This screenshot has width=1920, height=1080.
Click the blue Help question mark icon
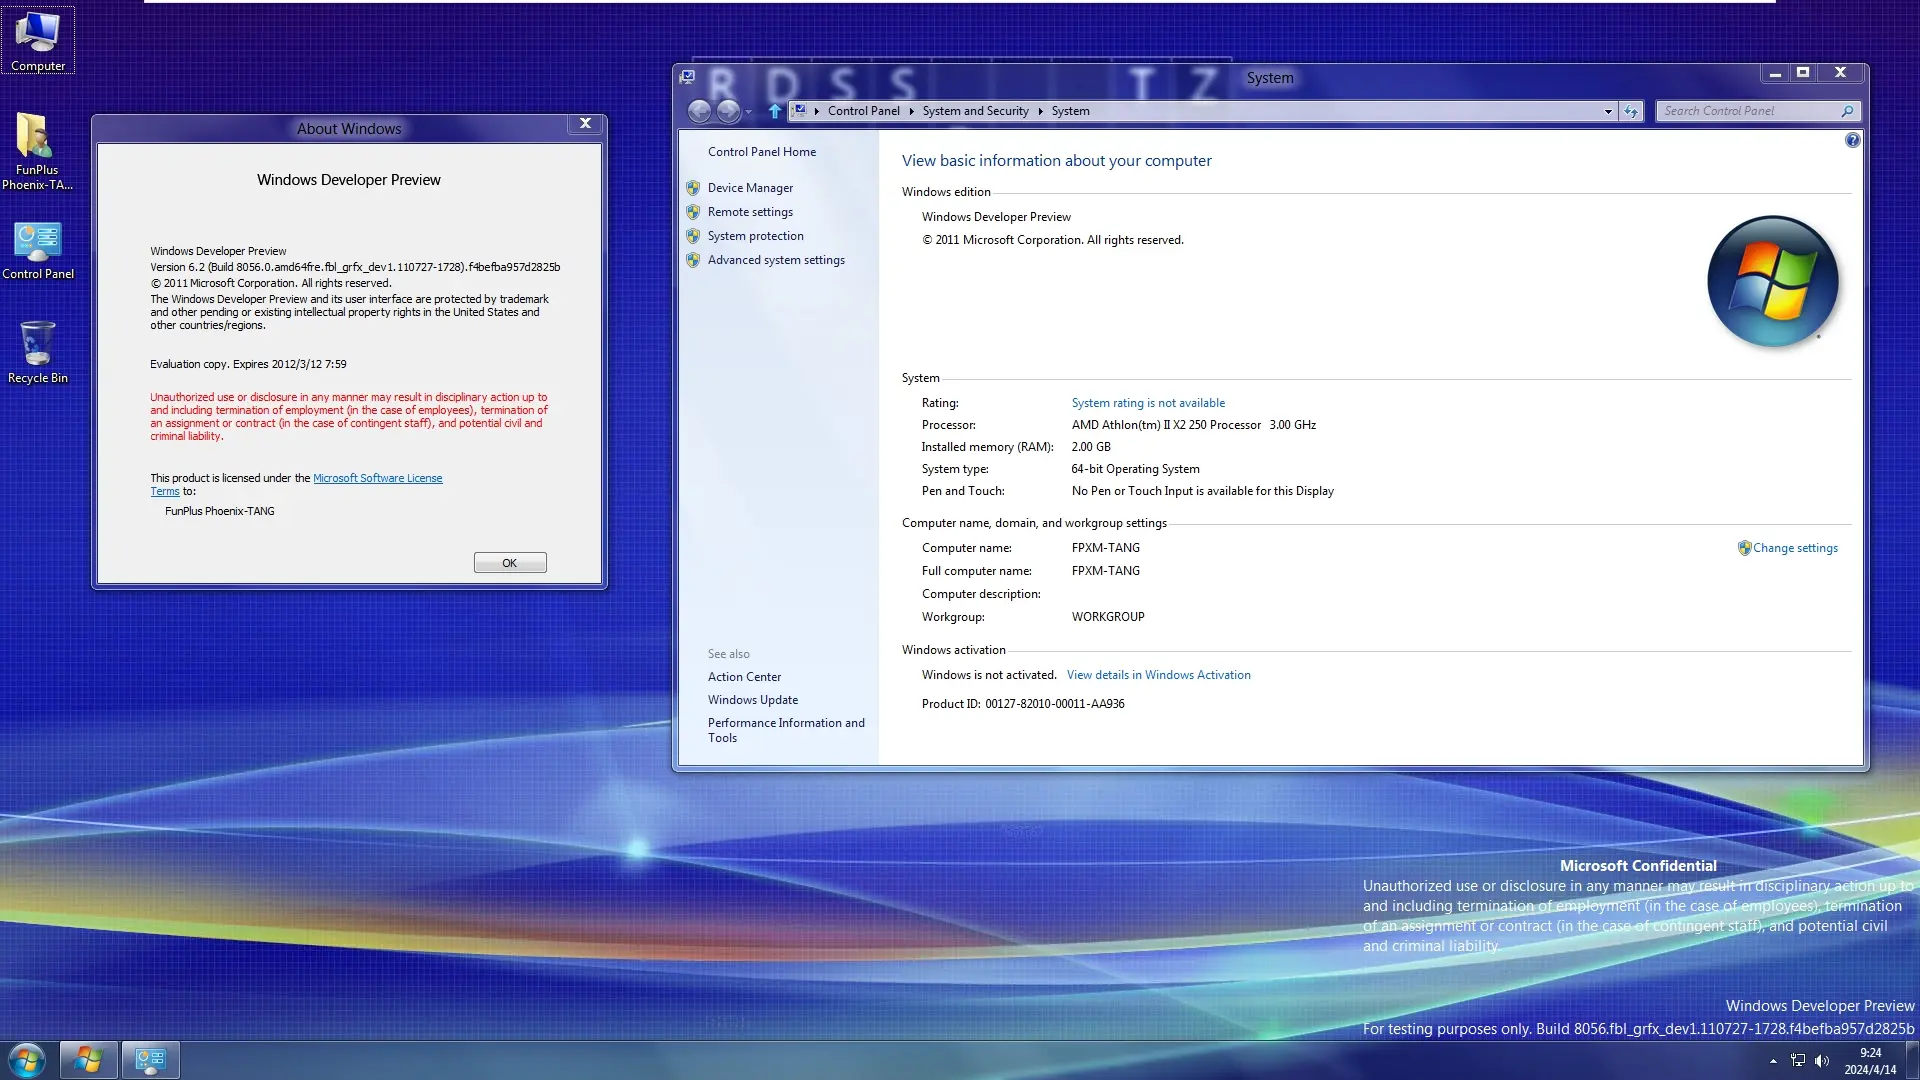pyautogui.click(x=1852, y=141)
